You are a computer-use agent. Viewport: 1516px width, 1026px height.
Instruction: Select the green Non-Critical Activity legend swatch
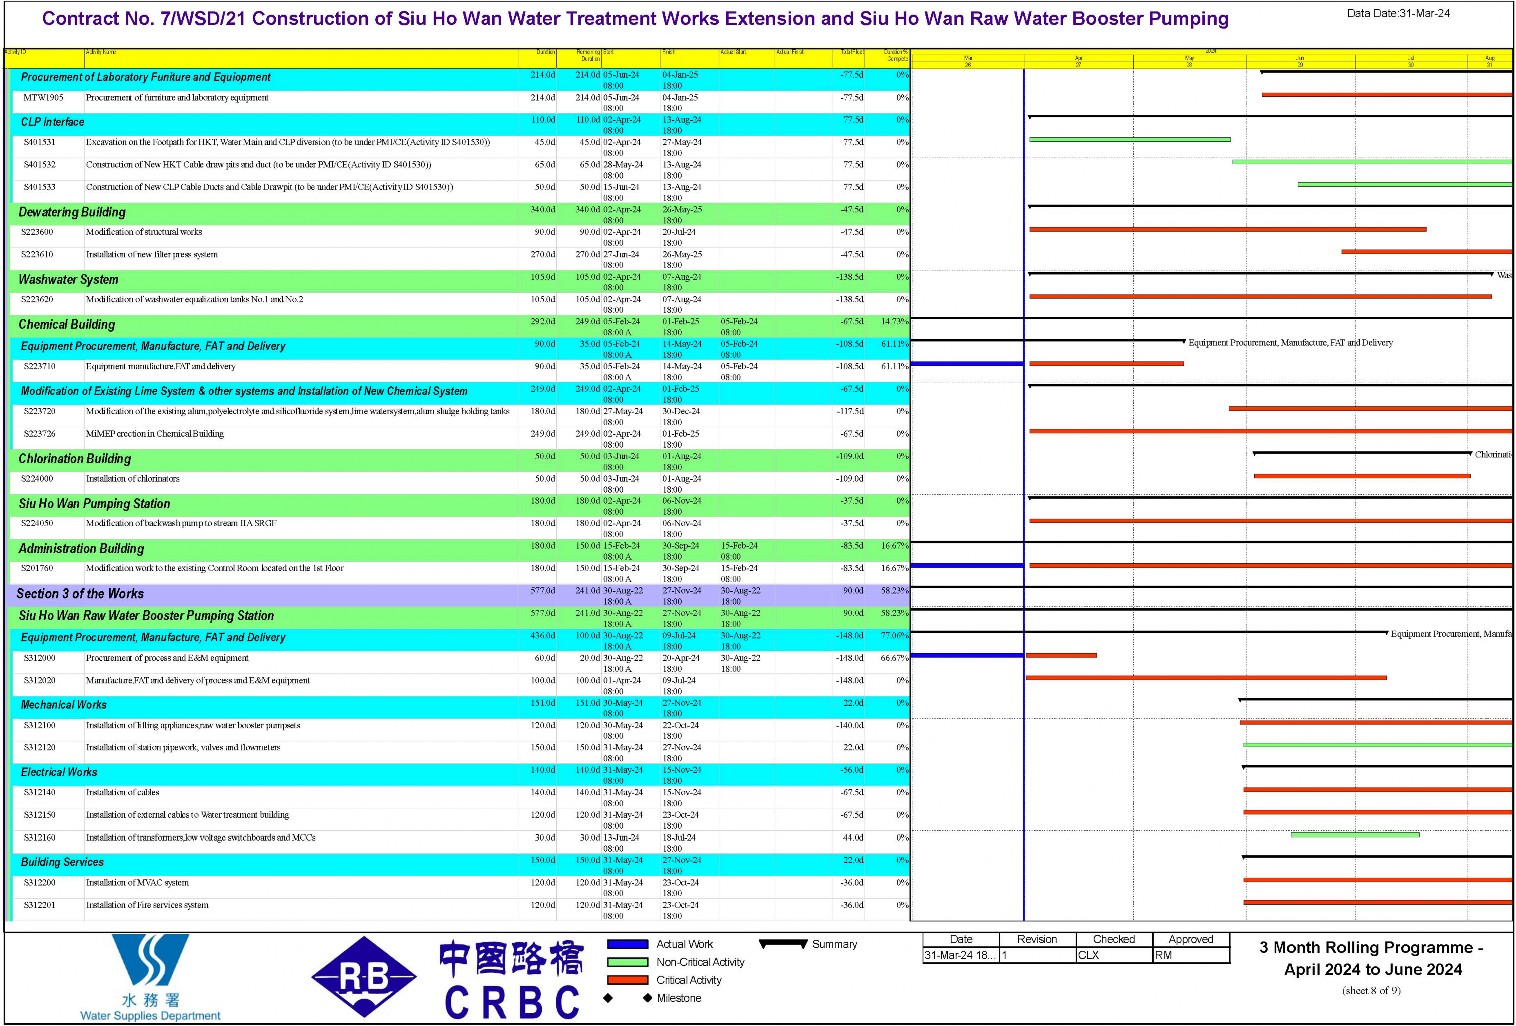[x=628, y=962]
